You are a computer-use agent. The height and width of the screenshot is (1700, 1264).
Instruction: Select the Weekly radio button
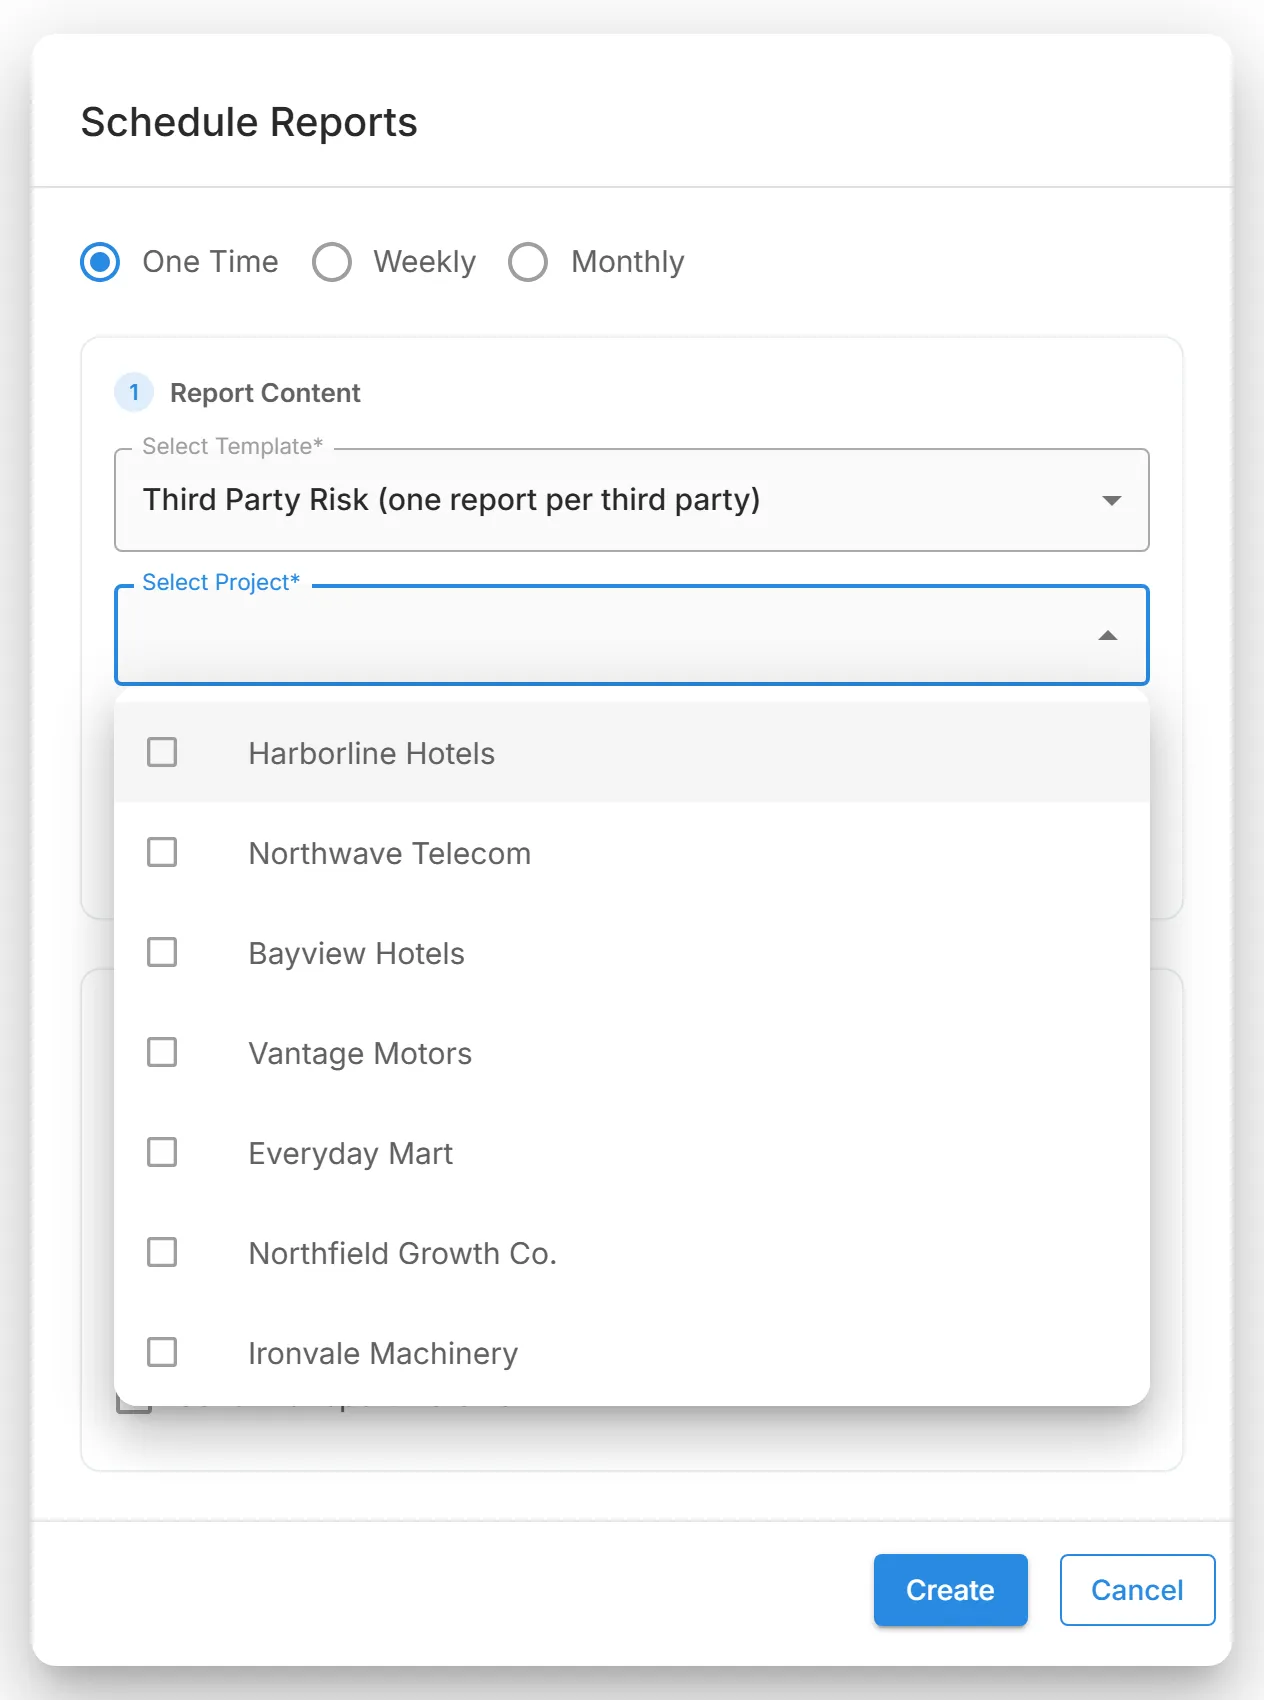click(x=332, y=262)
